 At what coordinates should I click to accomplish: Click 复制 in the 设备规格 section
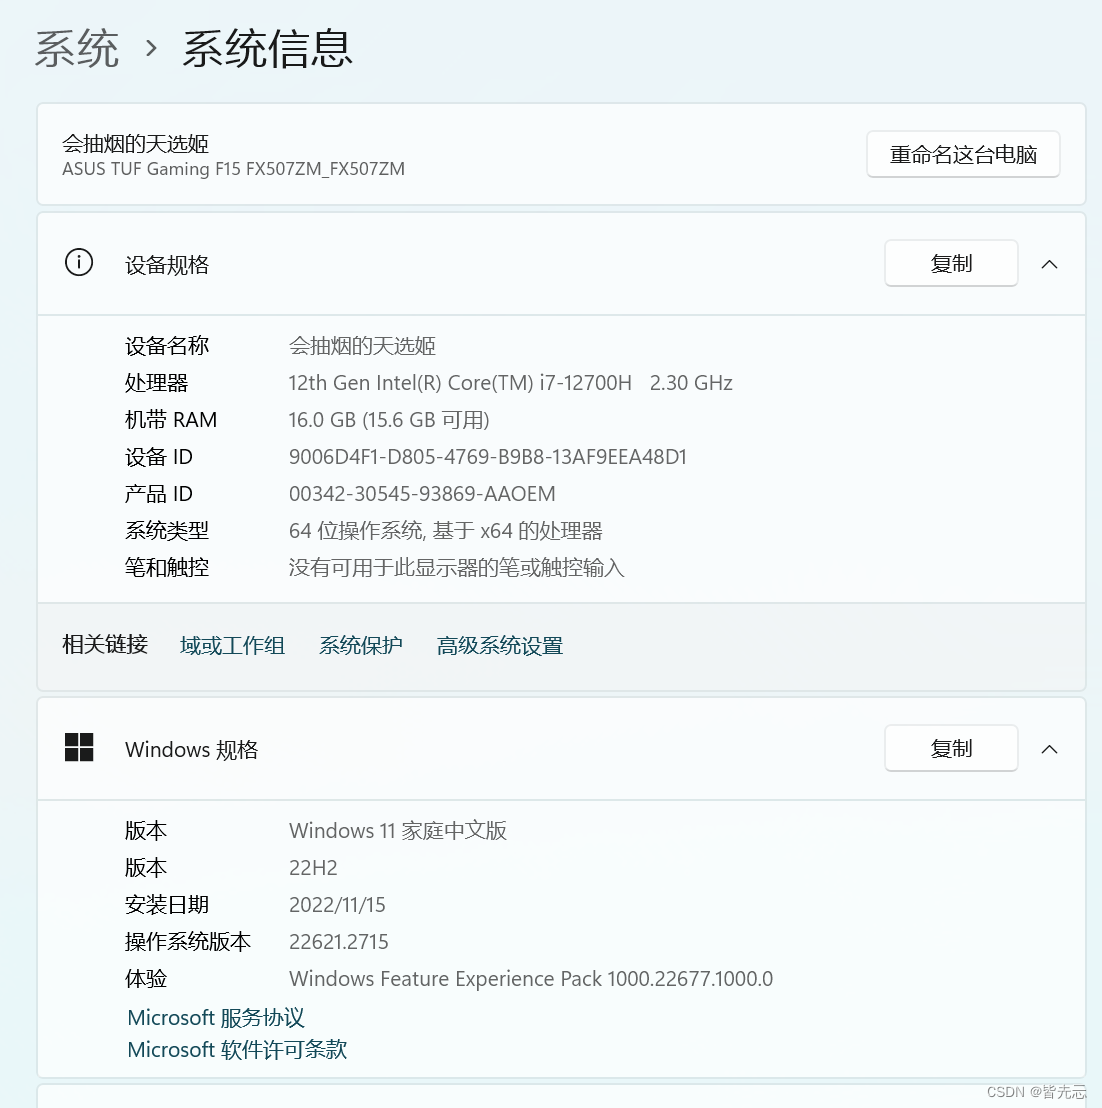[950, 262]
